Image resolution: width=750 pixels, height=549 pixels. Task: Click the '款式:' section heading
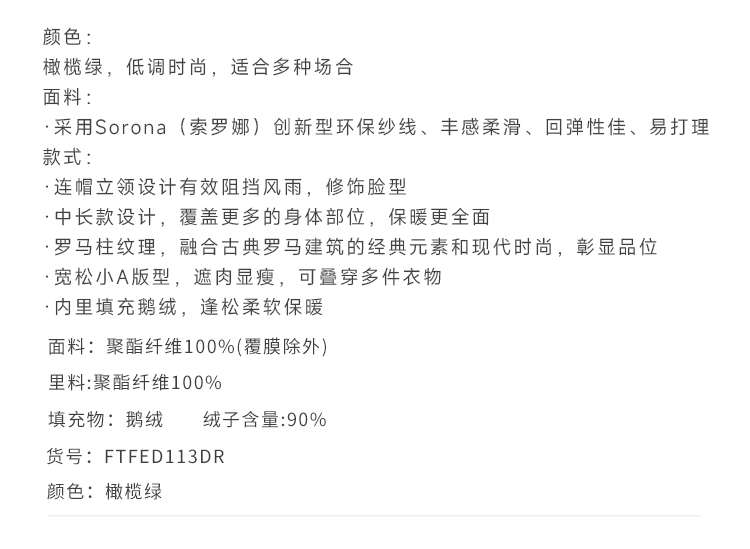(68, 157)
